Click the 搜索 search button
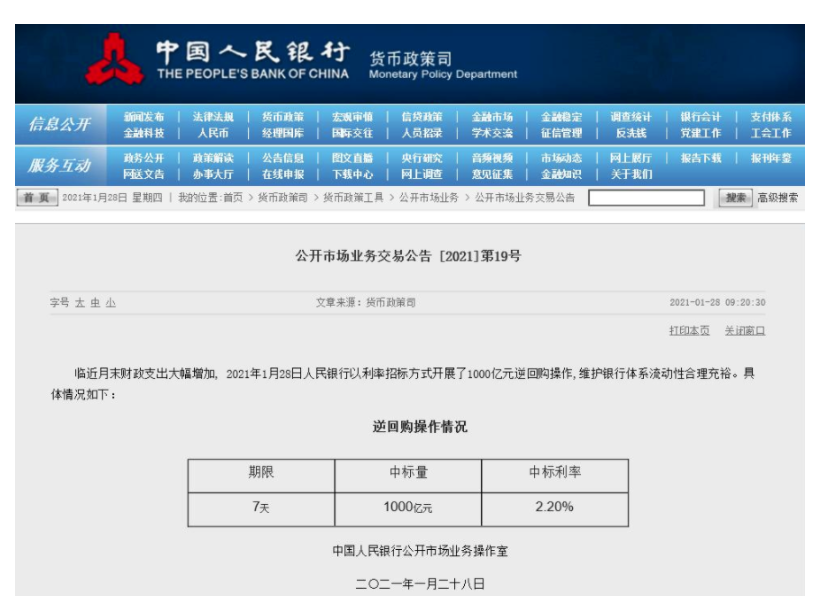This screenshot has height=605, width=815. (735, 197)
